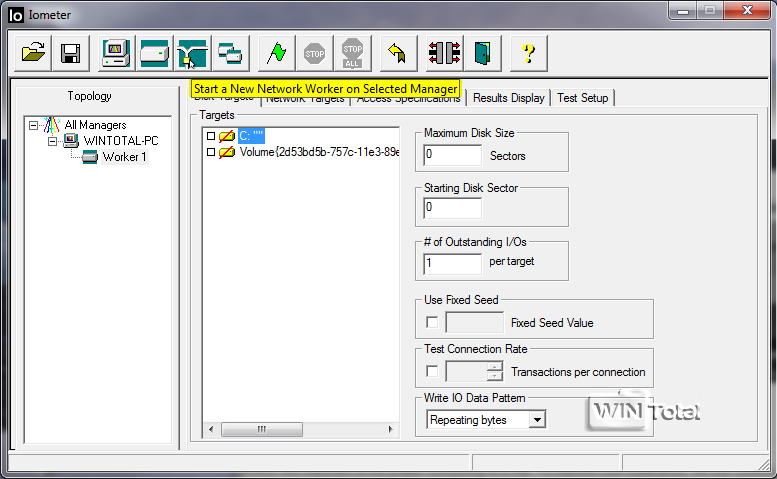The height and width of the screenshot is (479, 777).
Task: Select Worker 1 in topology tree
Action: 124,157
